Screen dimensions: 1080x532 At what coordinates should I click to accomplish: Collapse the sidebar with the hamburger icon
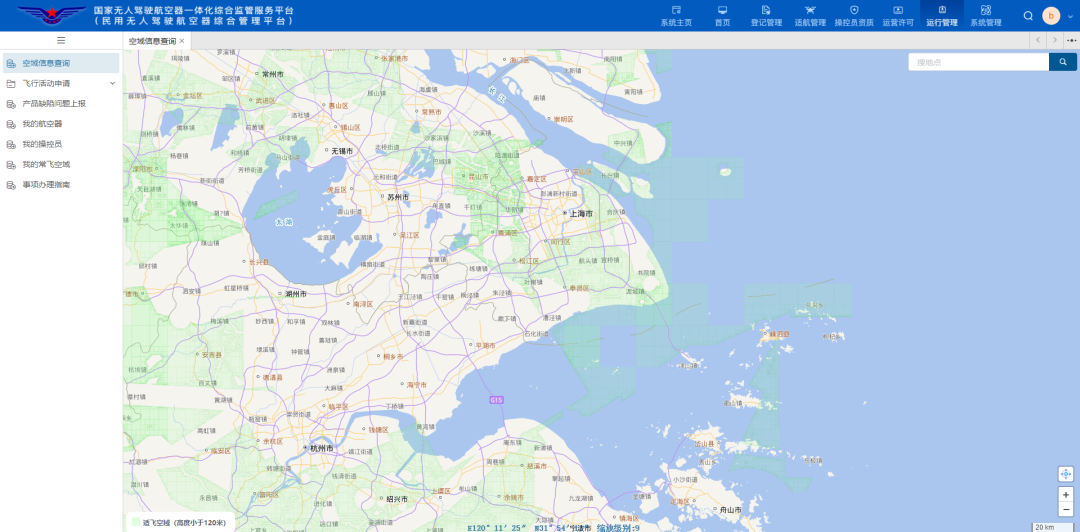pyautogui.click(x=61, y=41)
